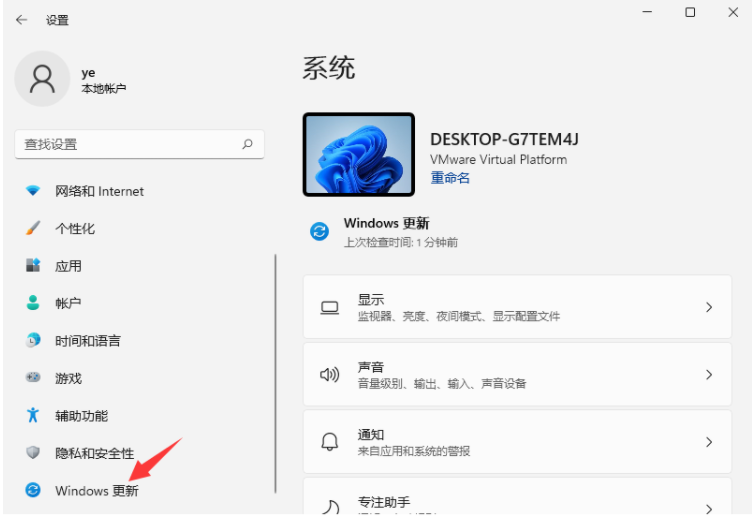Image resolution: width=752 pixels, height=532 pixels.
Task: Click the 专注助手 moon icon
Action: coord(330,506)
